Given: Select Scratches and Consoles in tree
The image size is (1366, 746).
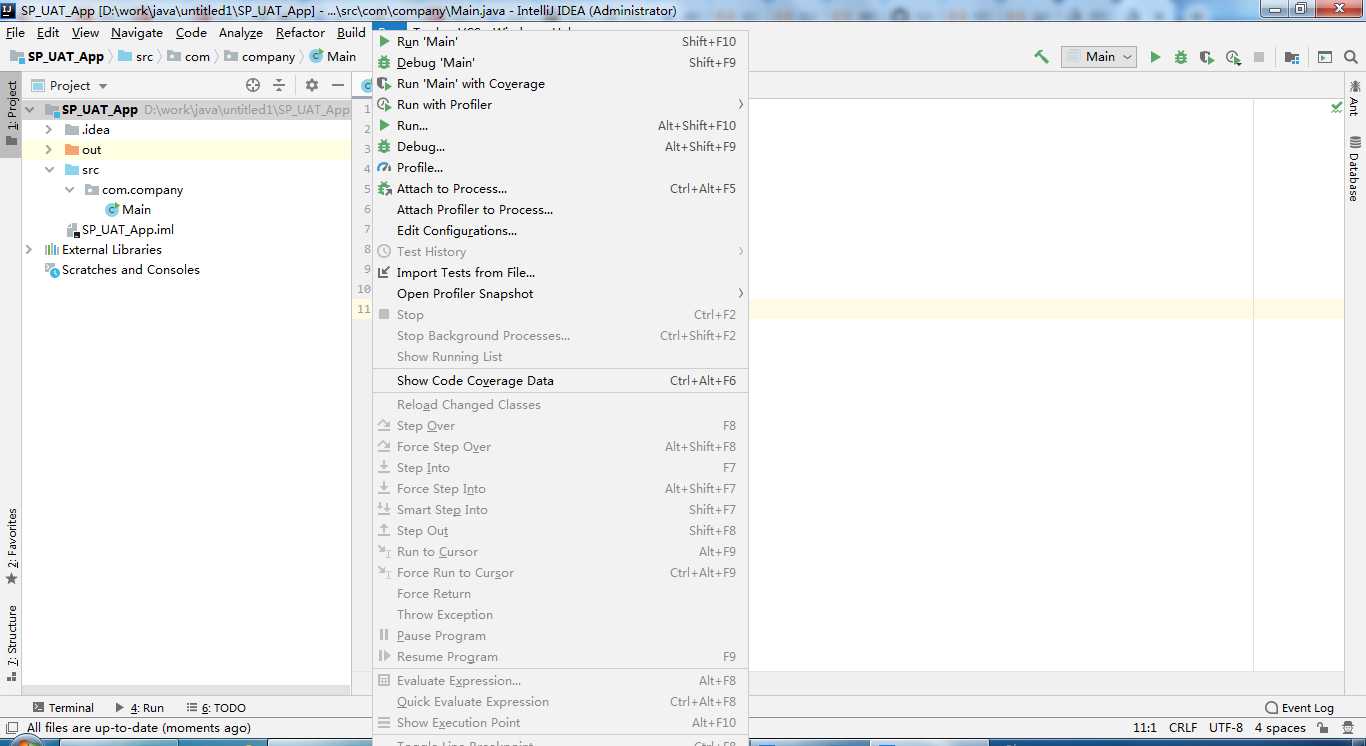Looking at the screenshot, I should (122, 269).
